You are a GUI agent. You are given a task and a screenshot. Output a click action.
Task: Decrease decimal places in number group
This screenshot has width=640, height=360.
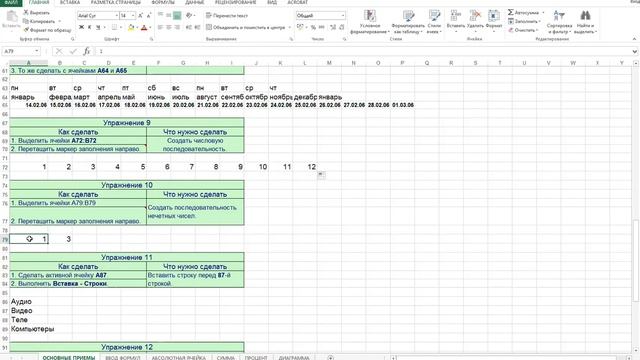tap(341, 27)
